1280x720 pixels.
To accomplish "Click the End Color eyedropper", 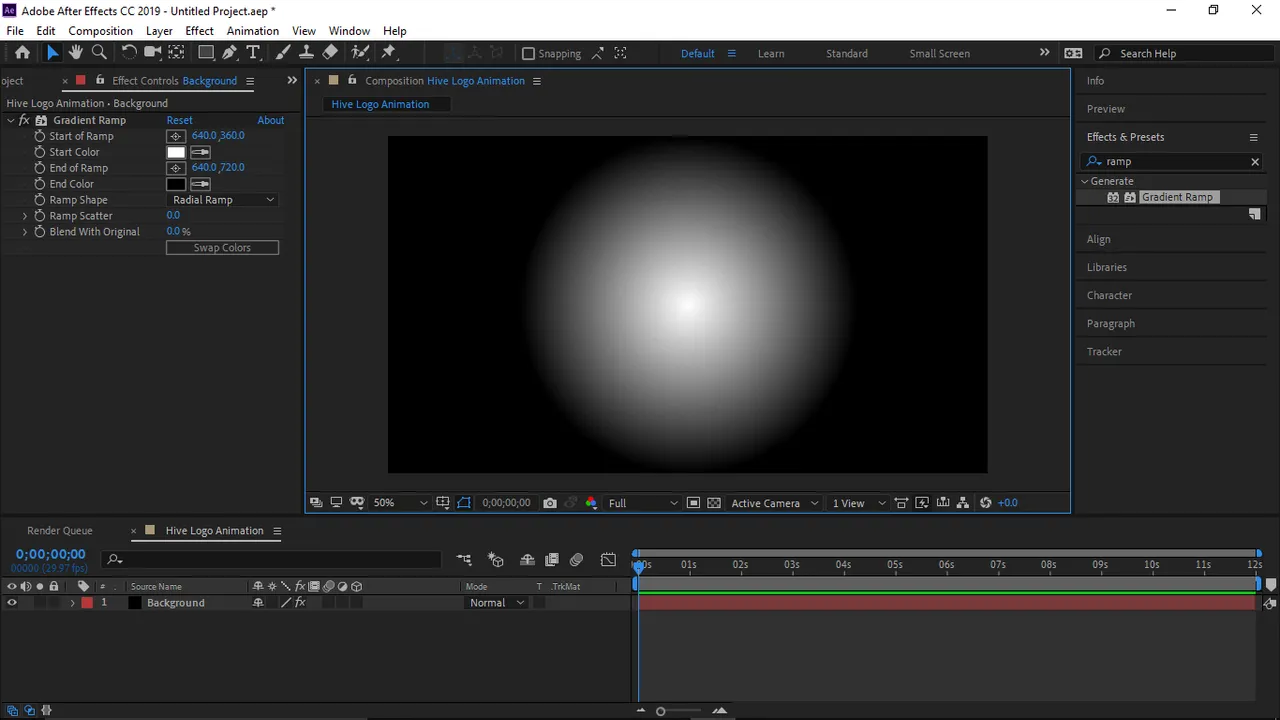I will pos(200,184).
